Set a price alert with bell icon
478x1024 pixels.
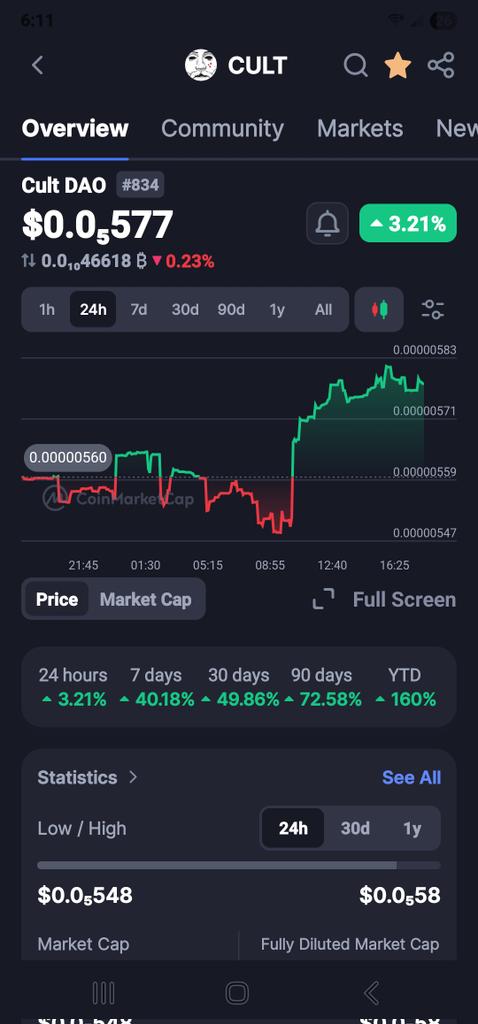pos(327,223)
